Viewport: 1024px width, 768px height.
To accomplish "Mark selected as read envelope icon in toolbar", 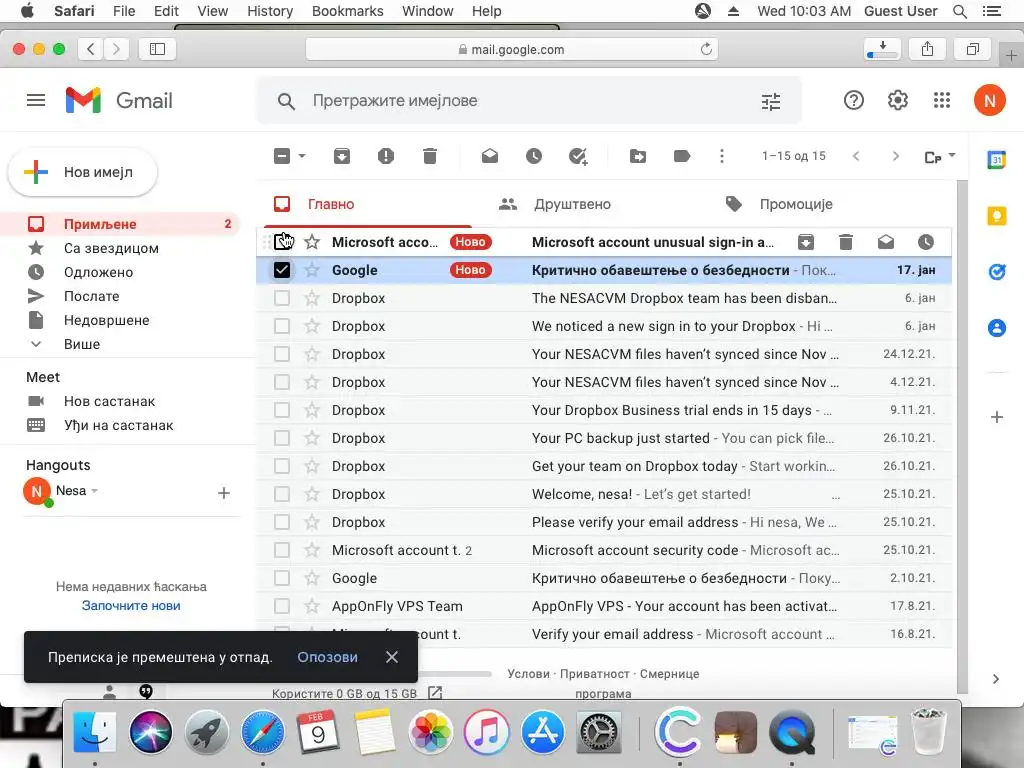I will pos(490,156).
